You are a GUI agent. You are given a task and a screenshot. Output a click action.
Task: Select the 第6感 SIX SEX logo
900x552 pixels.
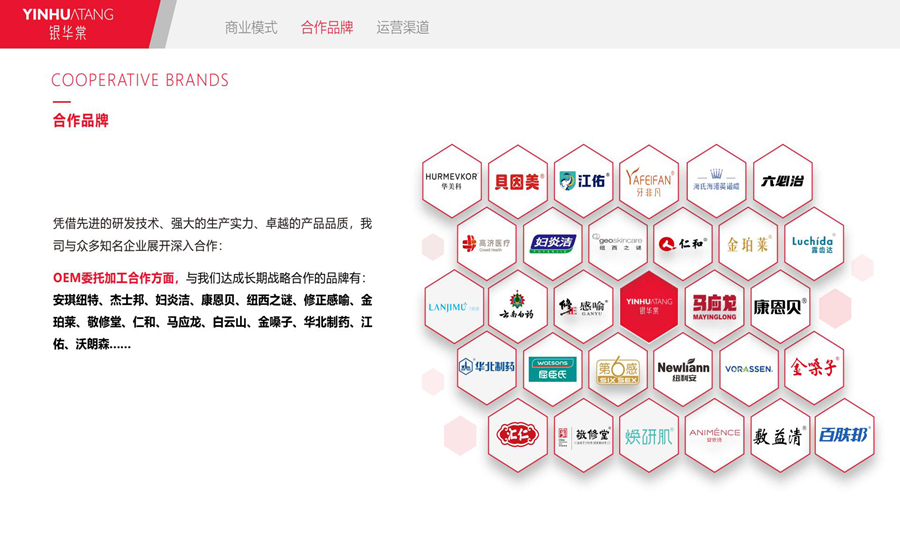618,369
